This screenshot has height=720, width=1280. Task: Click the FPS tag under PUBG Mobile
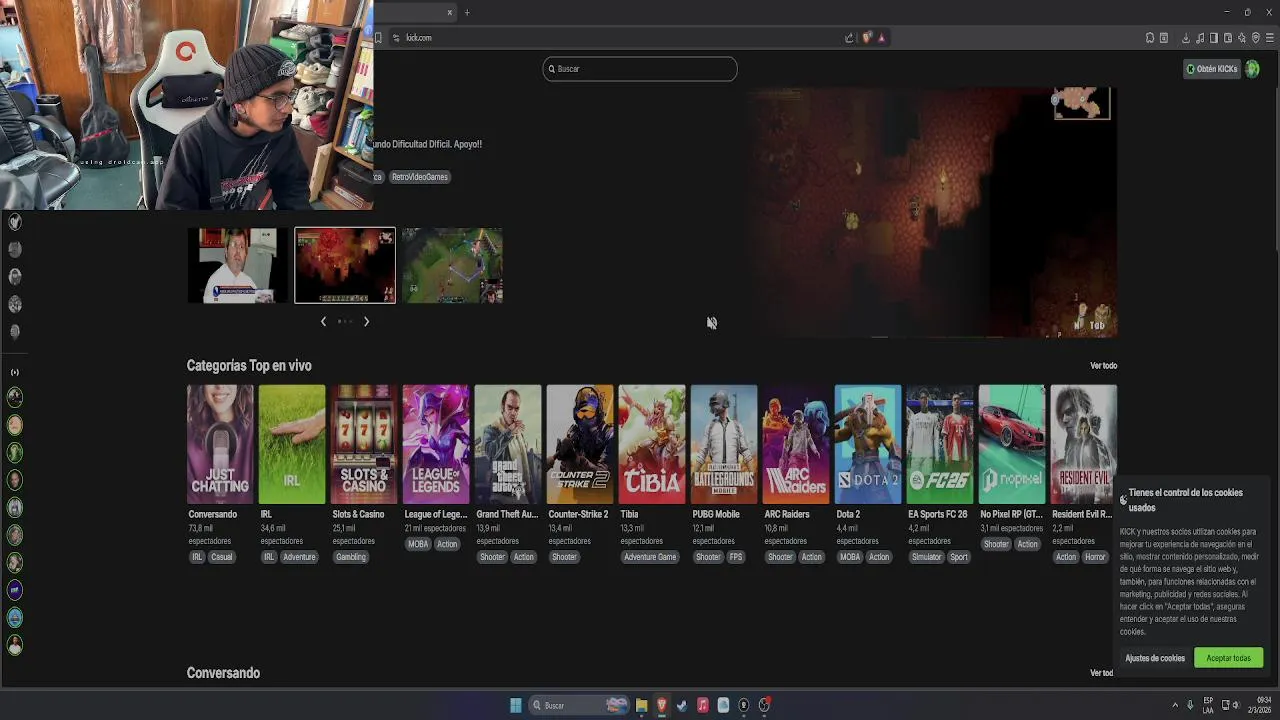pyautogui.click(x=736, y=557)
